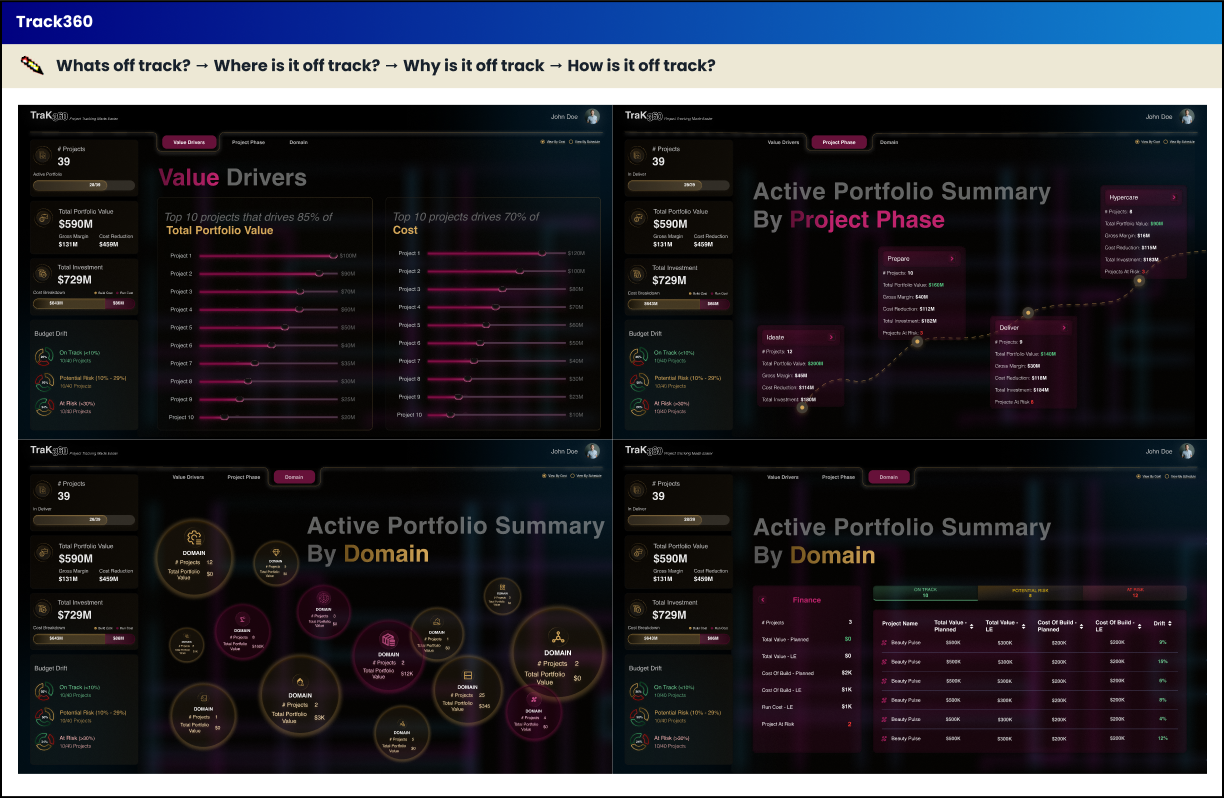
Task: Click Total Portfolio Value icon in Project Phase panel
Action: 637,218
